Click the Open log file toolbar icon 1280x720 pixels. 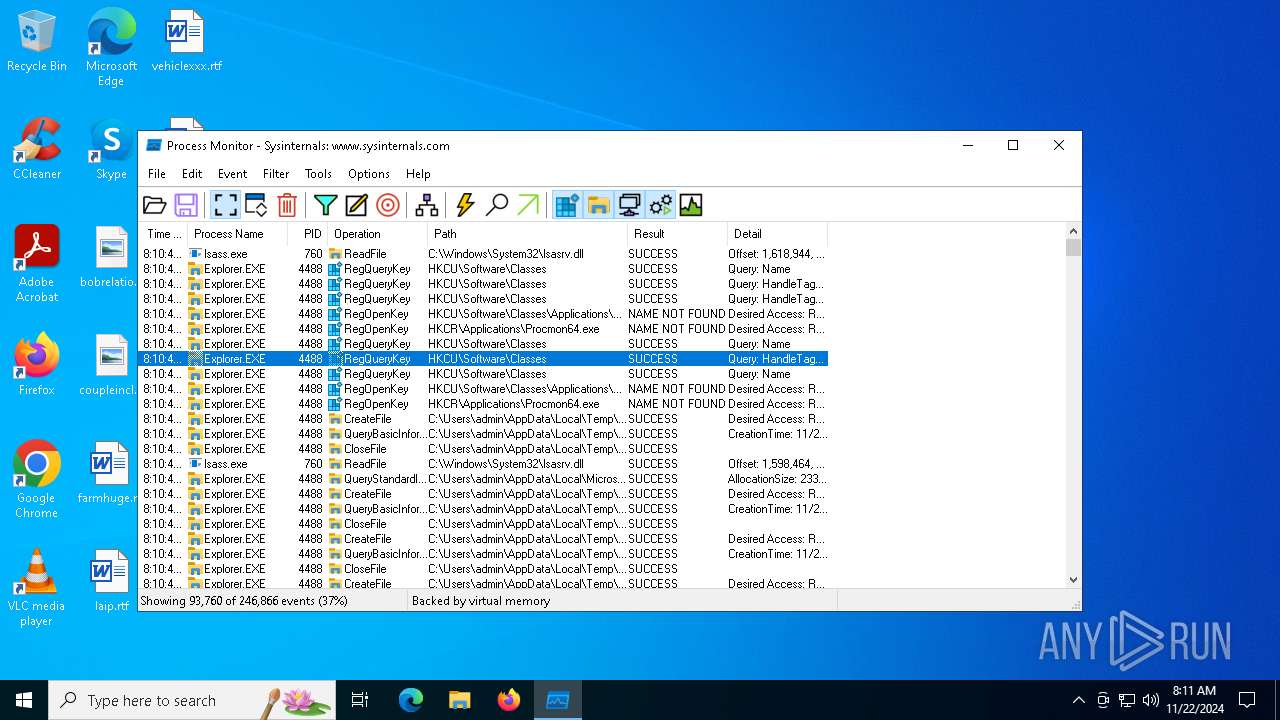click(x=155, y=205)
